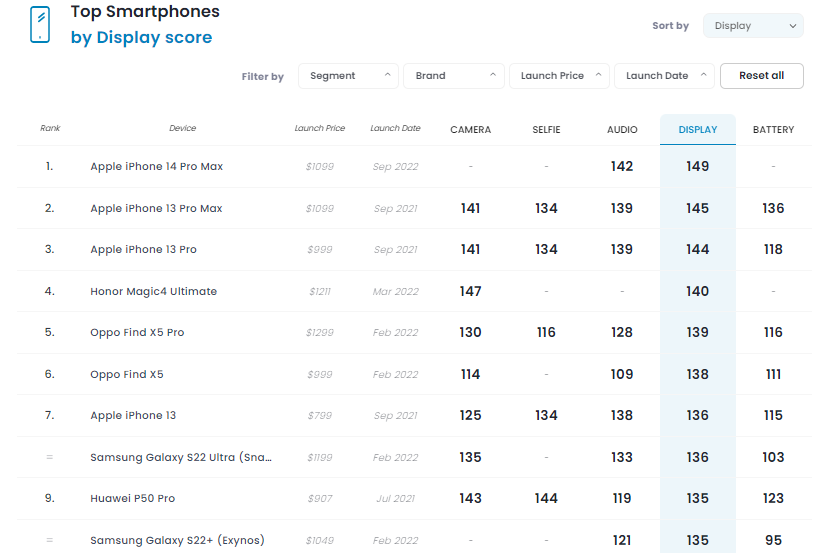Click the Mar 2022 launch date
This screenshot has width=828, height=553.
coord(395,292)
